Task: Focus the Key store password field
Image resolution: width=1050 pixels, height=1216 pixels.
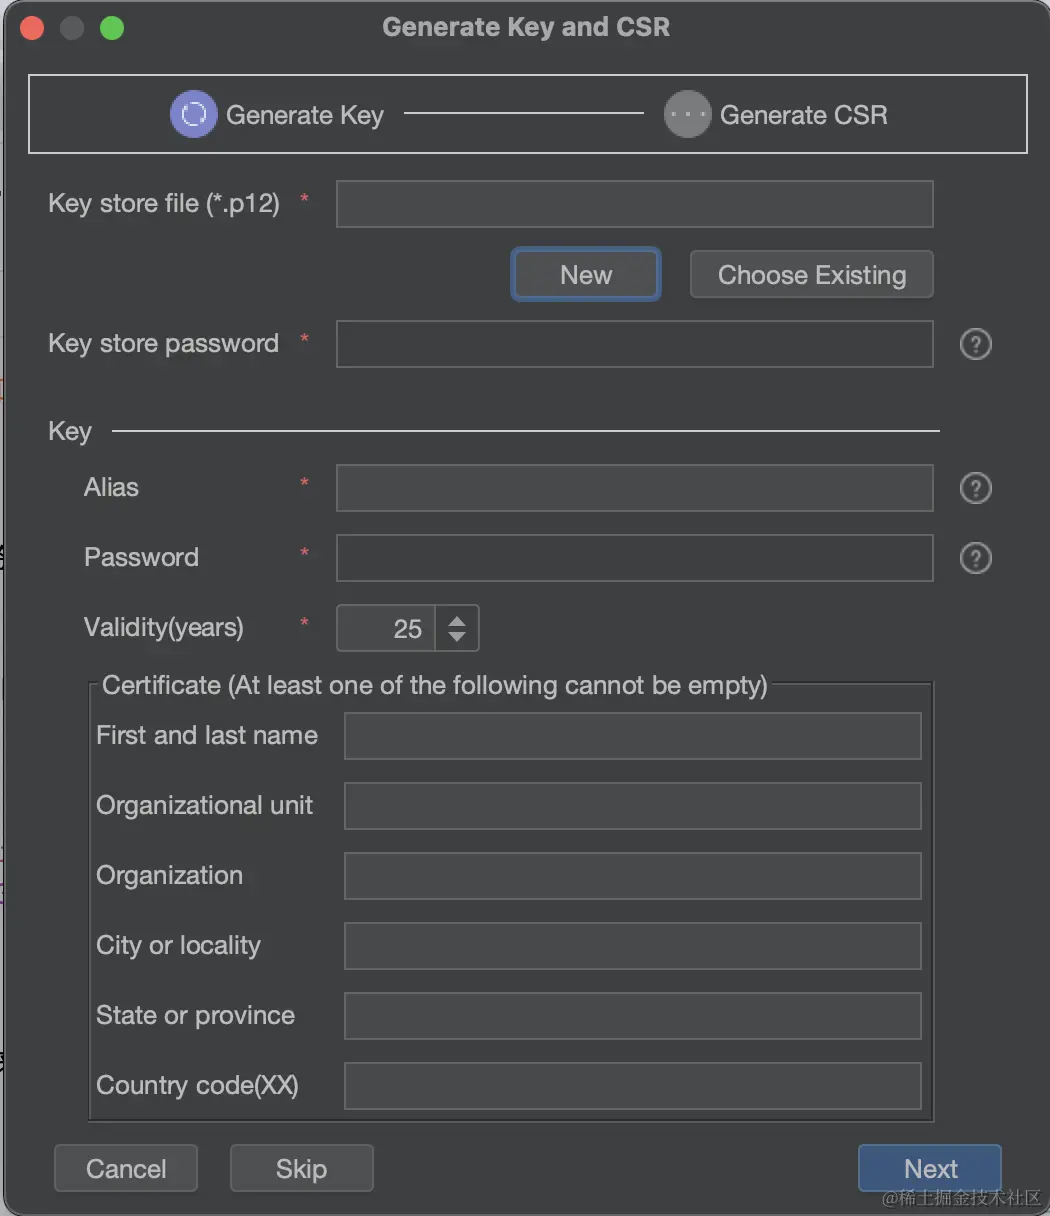Action: coord(634,344)
